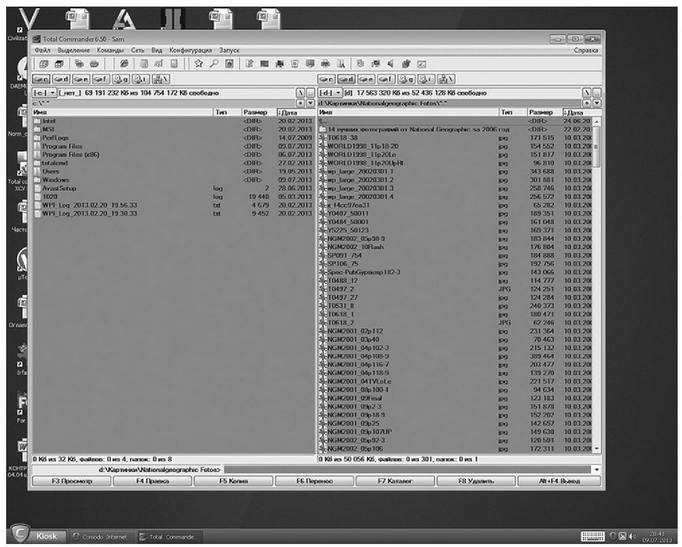The image size is (682, 547).
Task: Switch left panel to drive d button
Action: pos(61,79)
